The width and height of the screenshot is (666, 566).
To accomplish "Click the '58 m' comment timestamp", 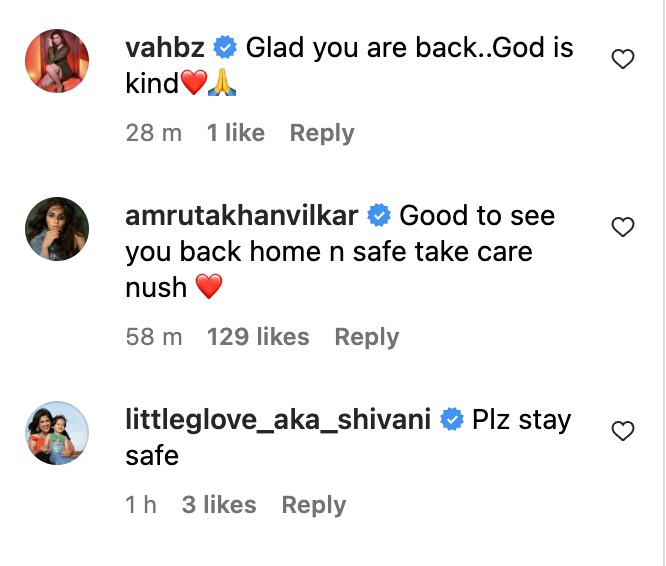I will 154,337.
